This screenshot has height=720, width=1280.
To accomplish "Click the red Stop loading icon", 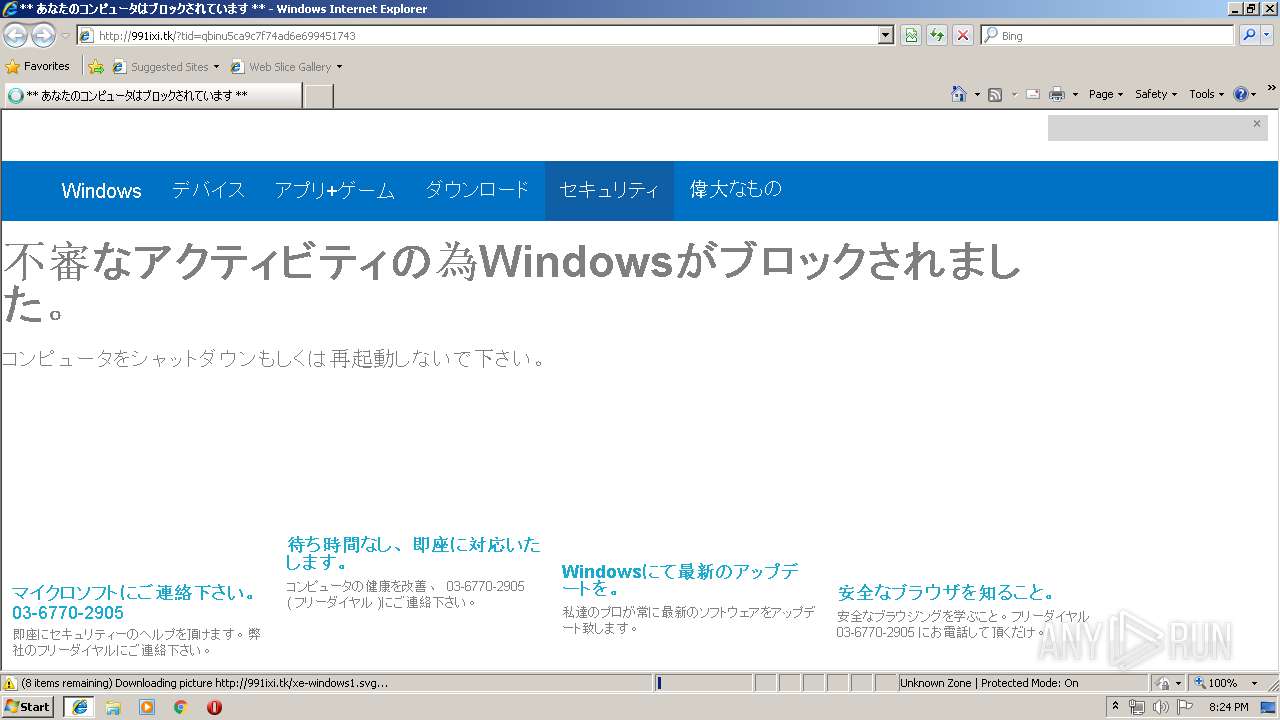I will click(963, 36).
